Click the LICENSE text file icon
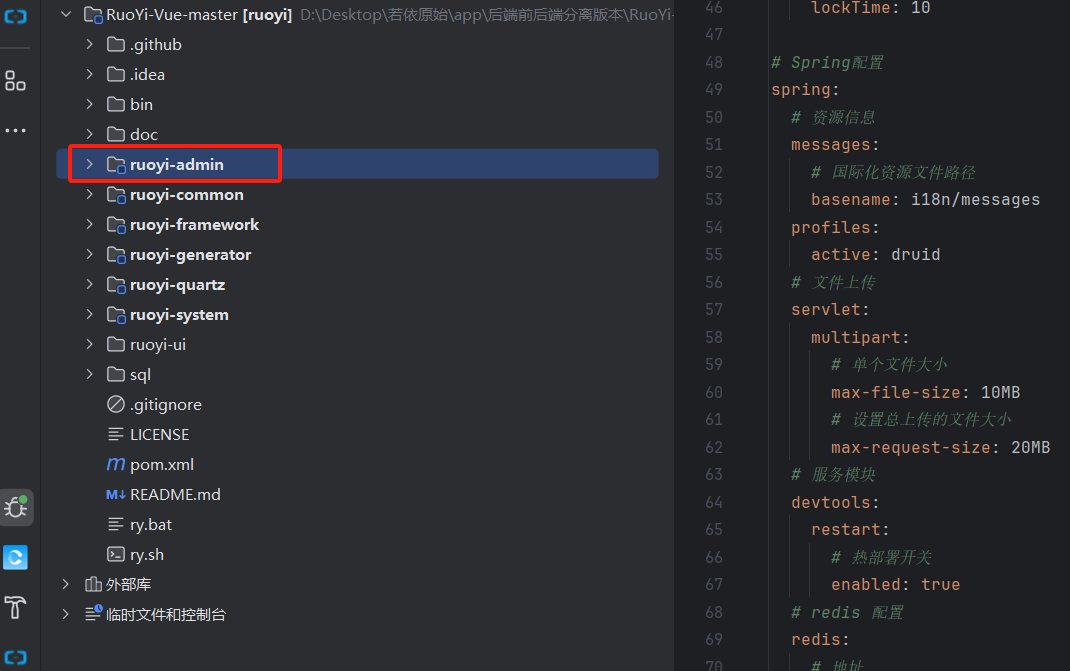 116,434
